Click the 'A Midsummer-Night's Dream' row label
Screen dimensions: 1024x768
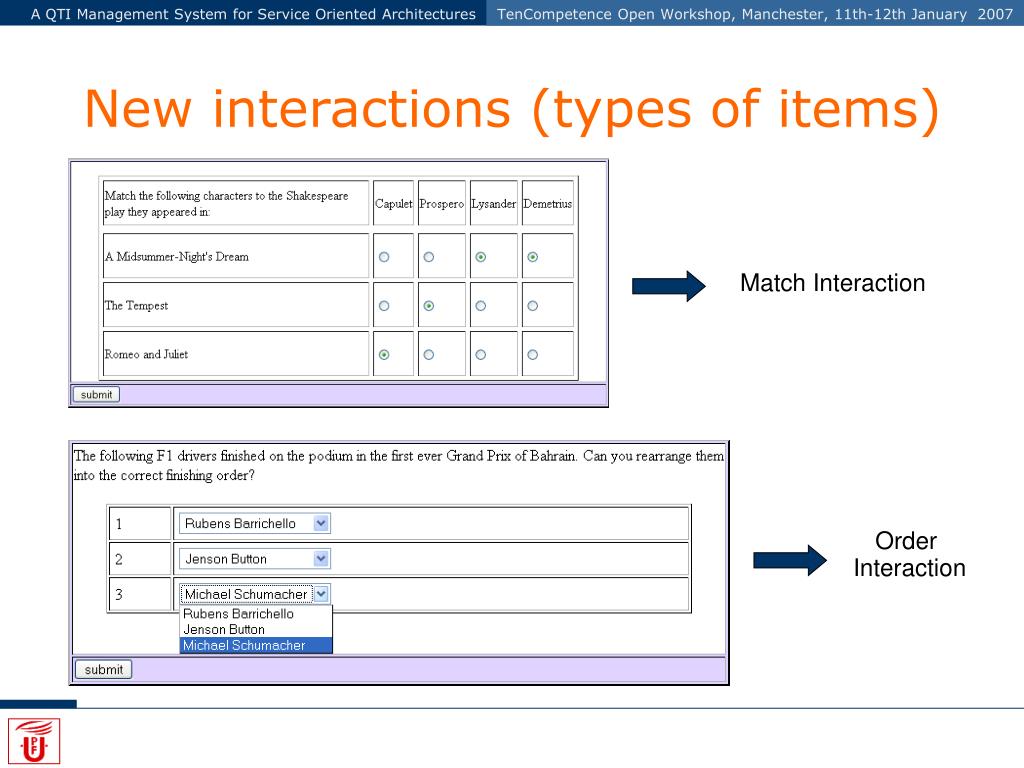point(177,257)
